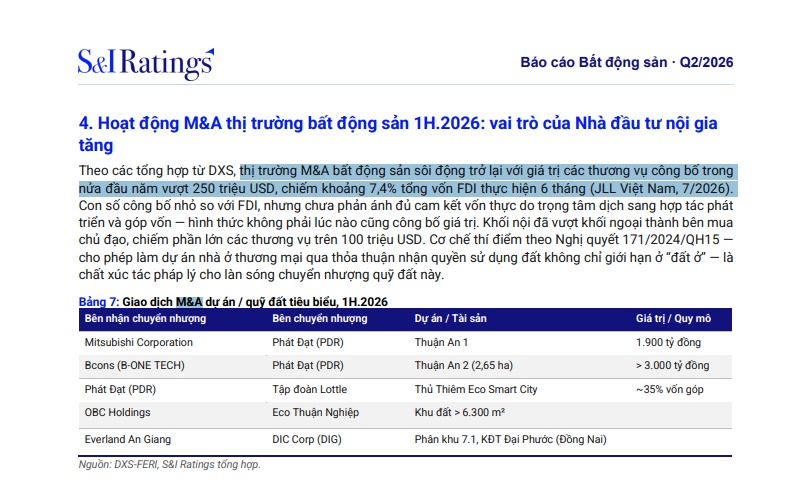Click the "Bên nhận chuyển nhượng" column header
Image resolution: width=790 pixels, height=483 pixels.
click(145, 318)
